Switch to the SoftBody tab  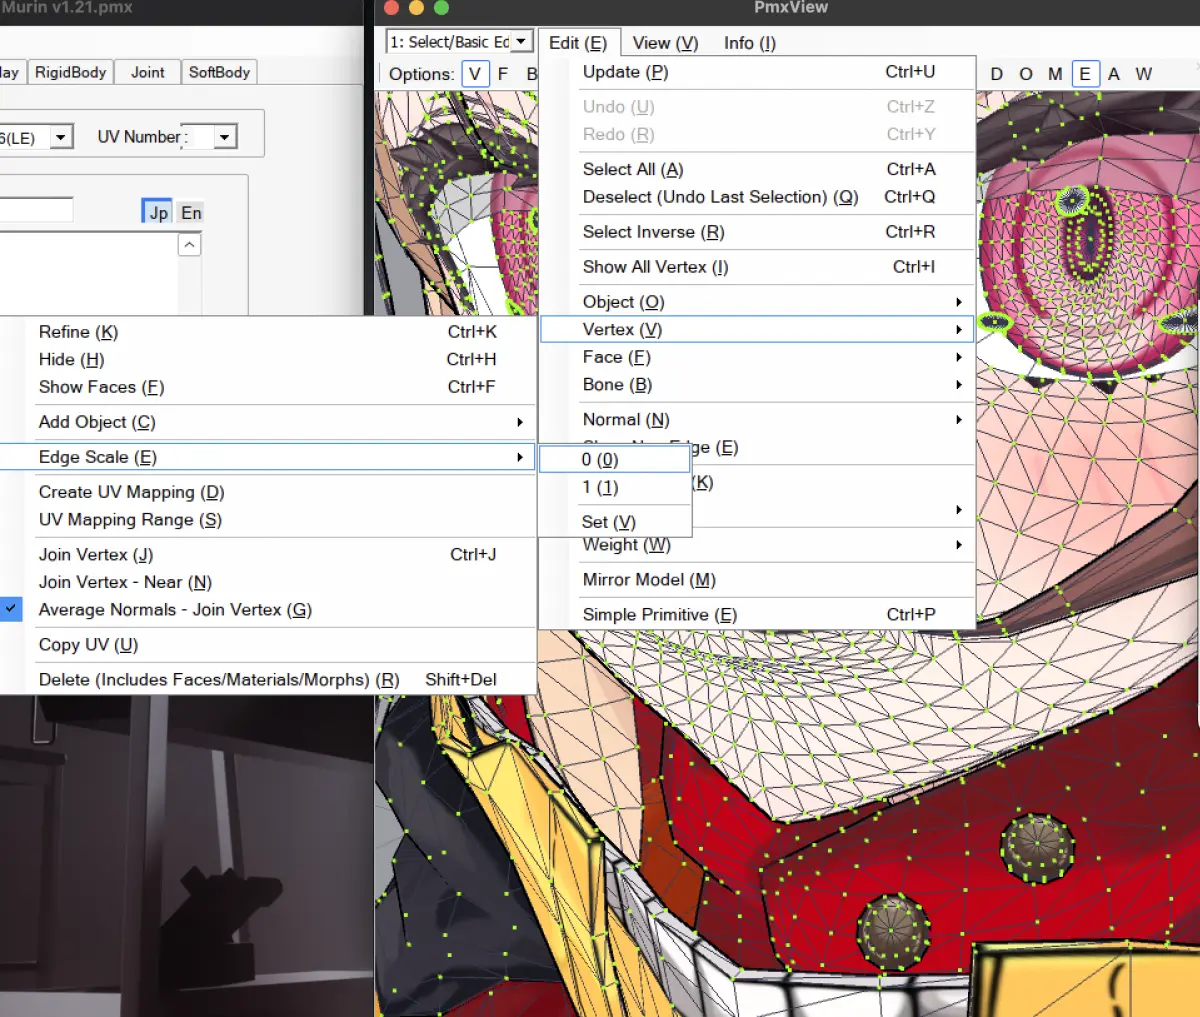219,72
